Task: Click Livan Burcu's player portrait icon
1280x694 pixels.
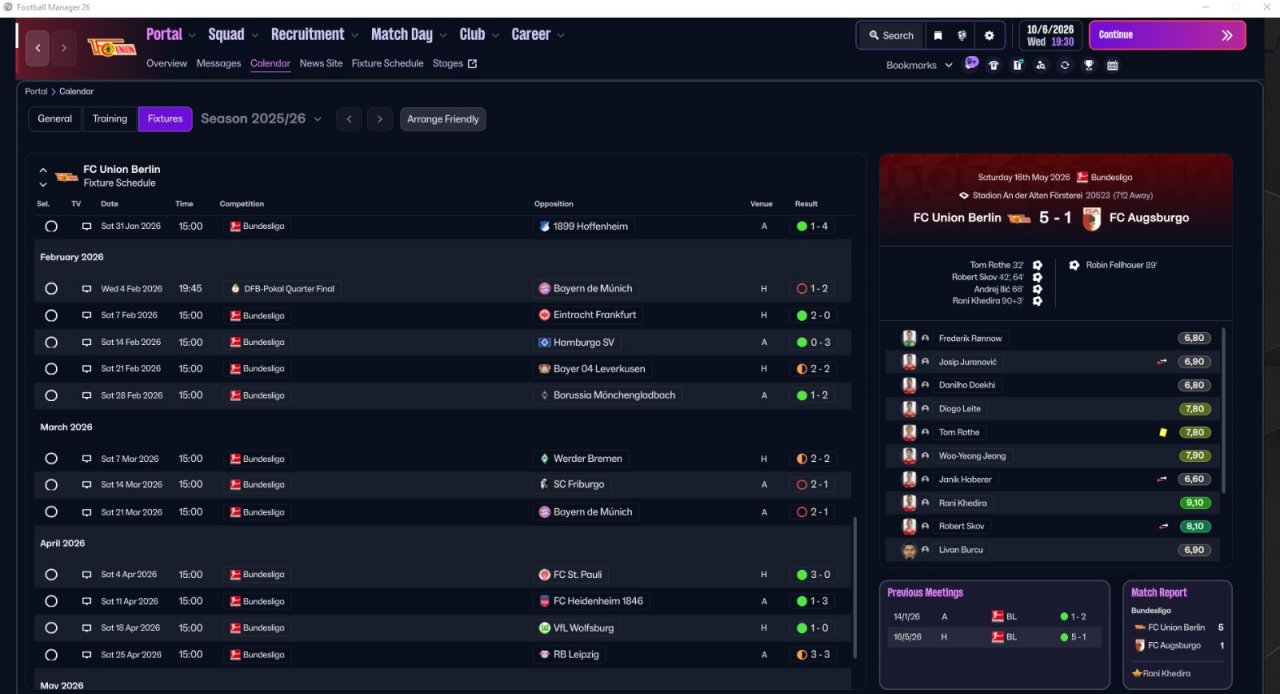Action: [x=909, y=550]
